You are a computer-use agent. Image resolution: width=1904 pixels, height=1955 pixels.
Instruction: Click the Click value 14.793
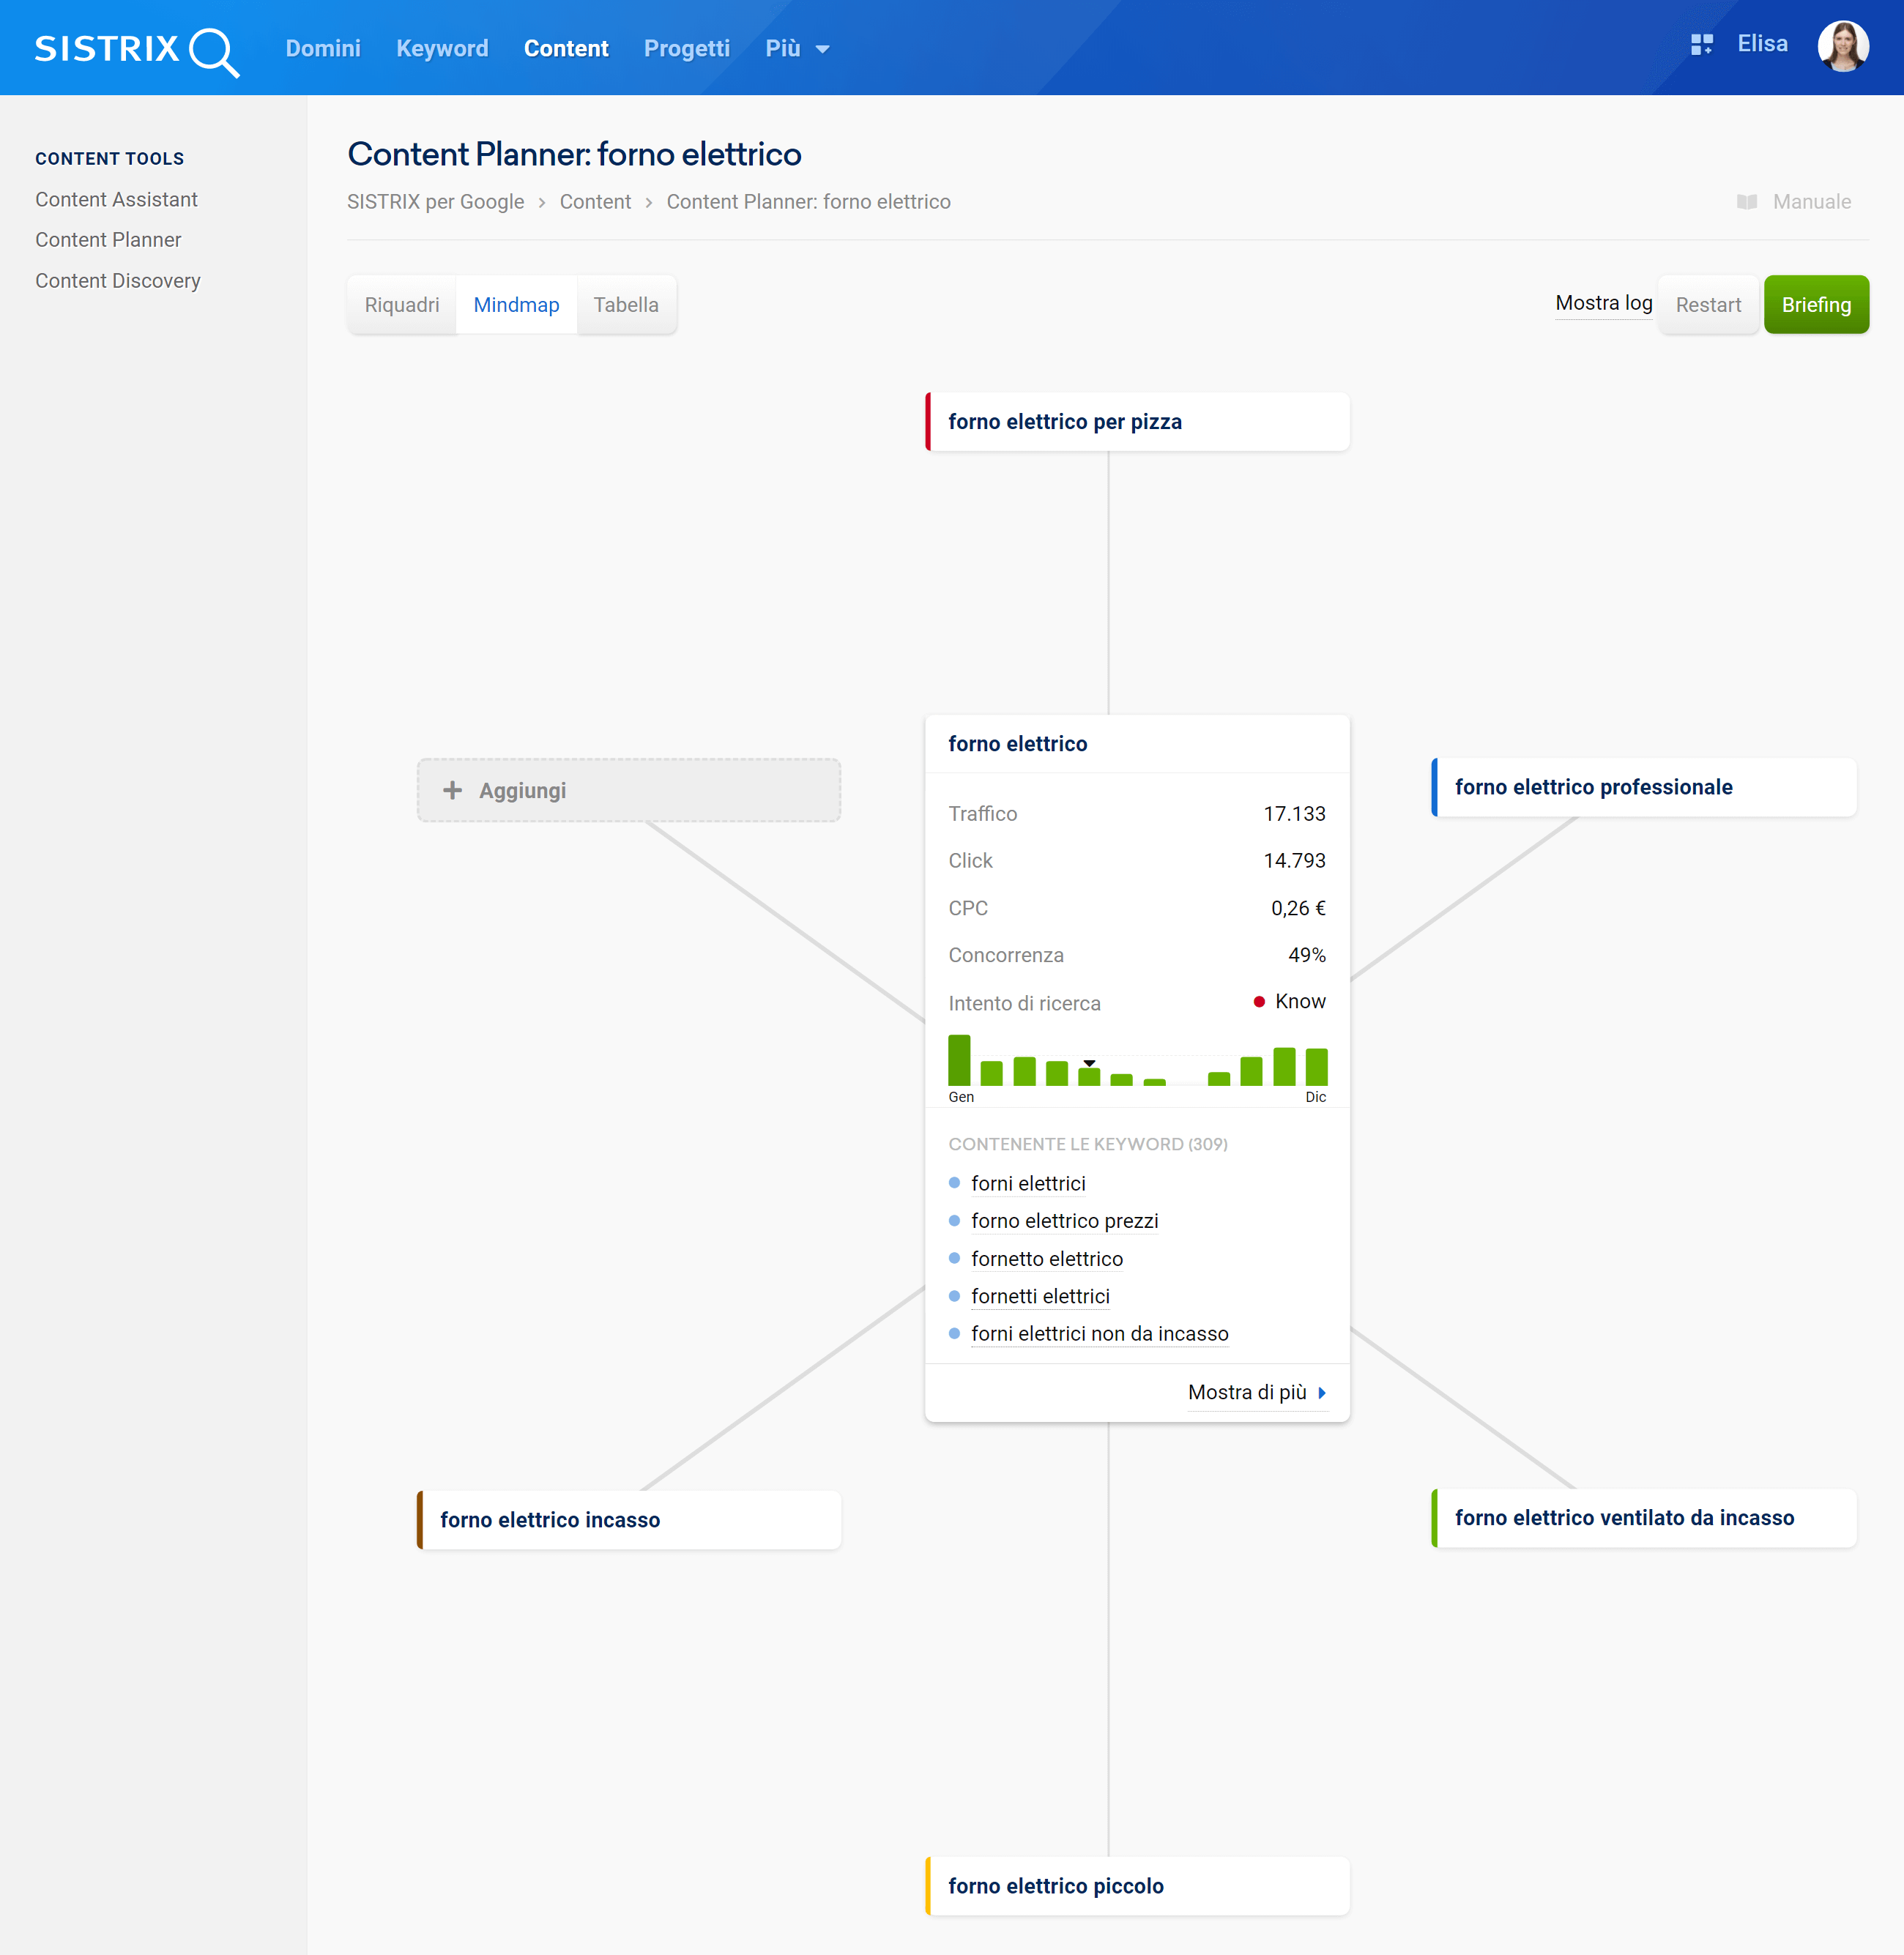(1294, 861)
